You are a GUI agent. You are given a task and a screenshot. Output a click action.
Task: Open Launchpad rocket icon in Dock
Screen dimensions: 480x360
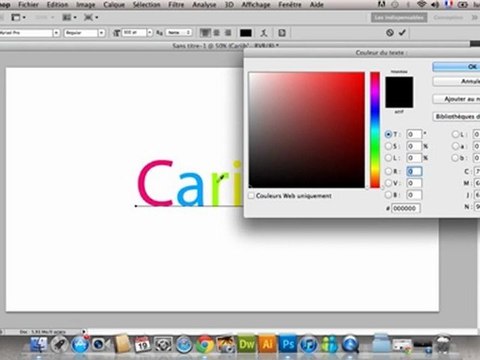tap(59, 344)
